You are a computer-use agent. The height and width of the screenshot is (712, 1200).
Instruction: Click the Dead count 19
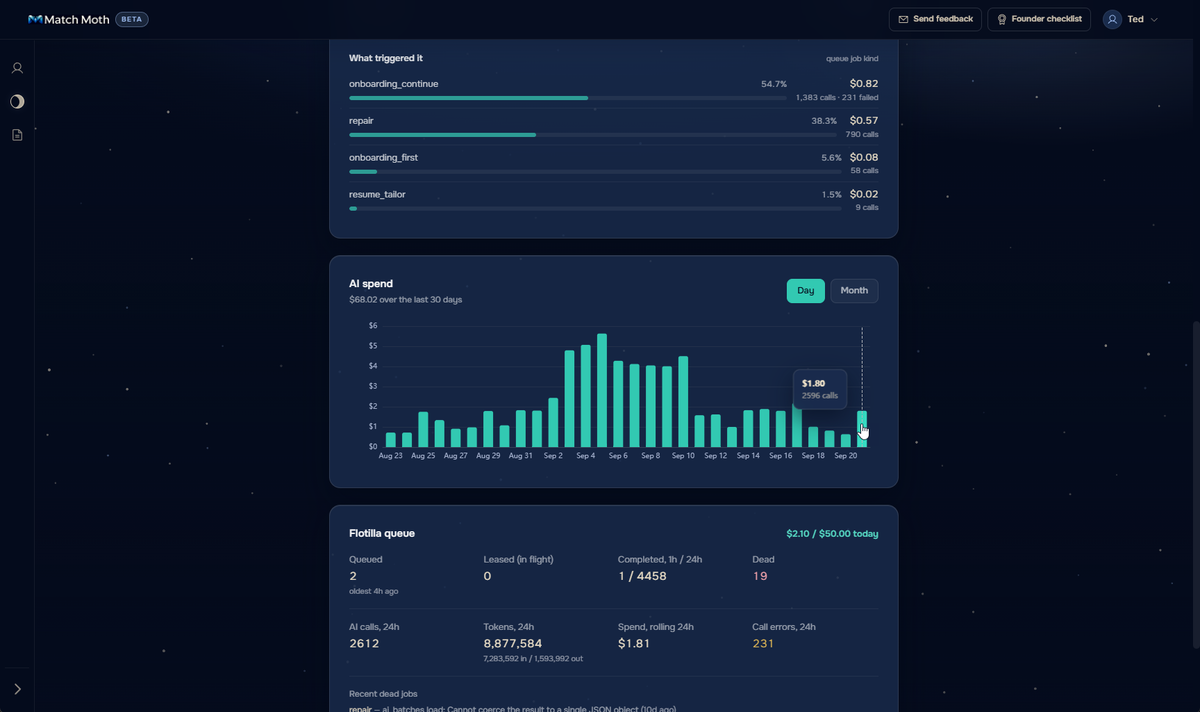(x=760, y=576)
